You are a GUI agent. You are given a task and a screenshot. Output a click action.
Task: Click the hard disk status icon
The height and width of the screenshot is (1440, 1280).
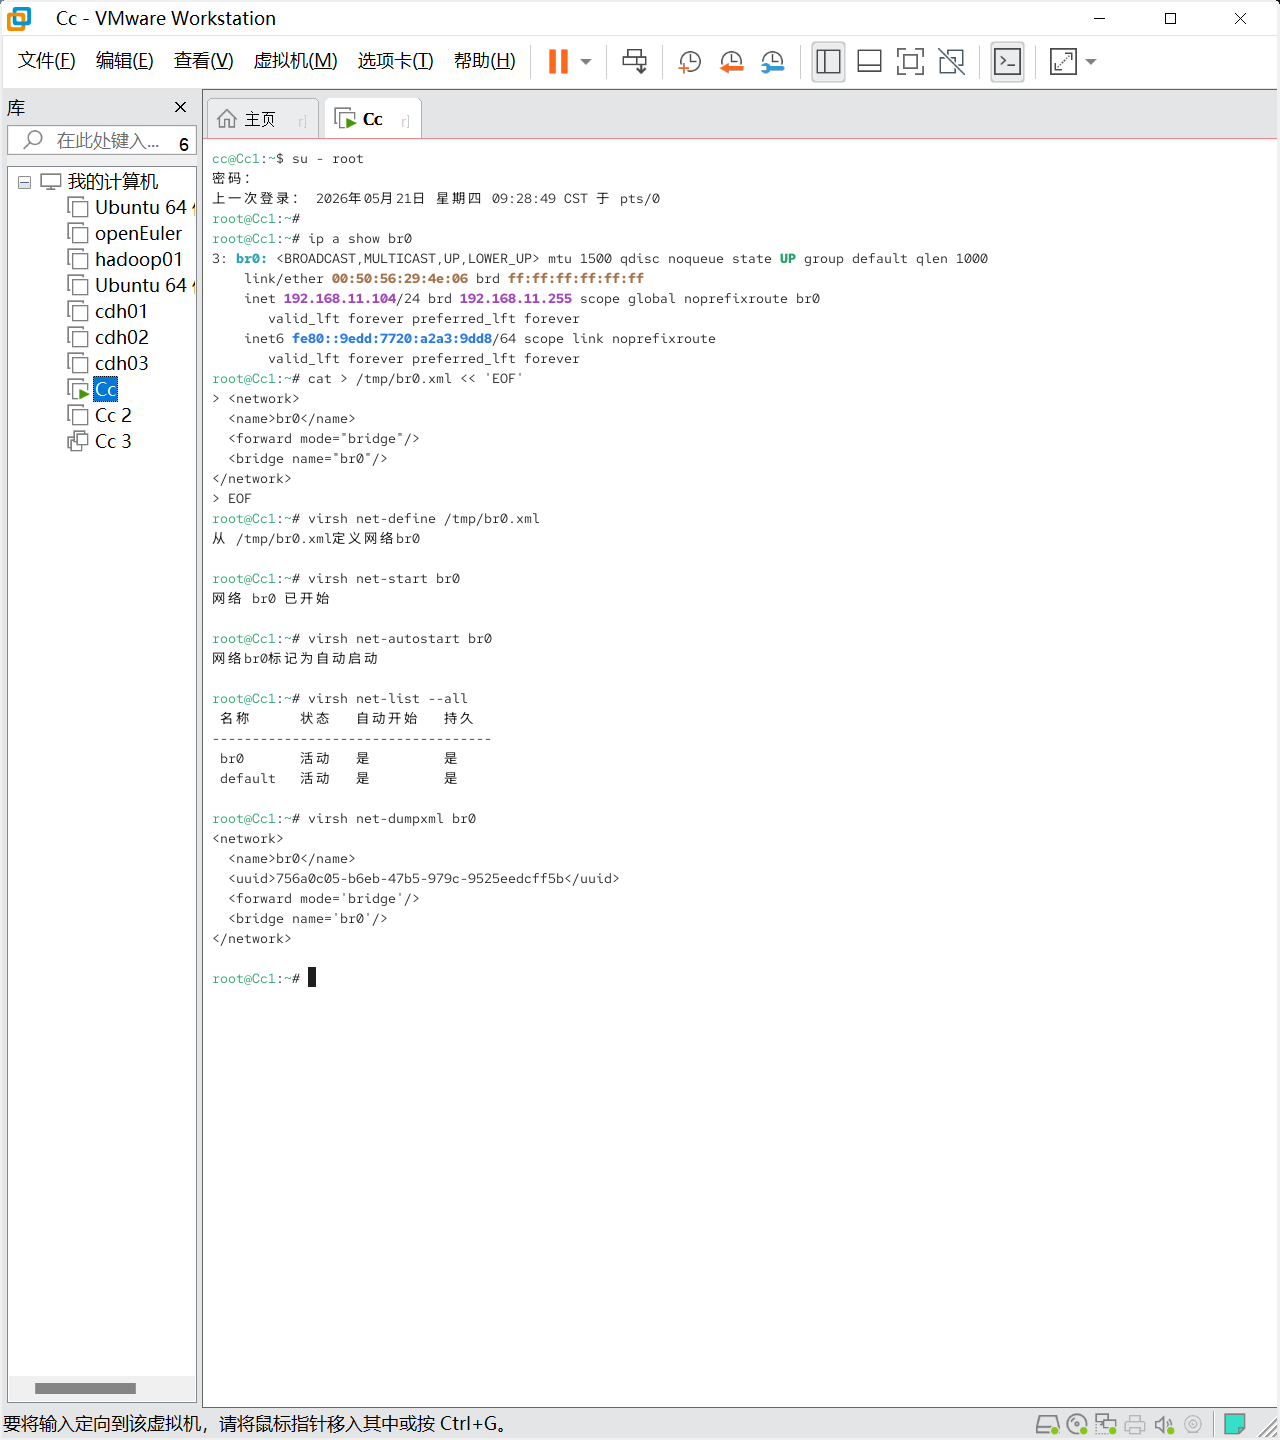1047,1424
